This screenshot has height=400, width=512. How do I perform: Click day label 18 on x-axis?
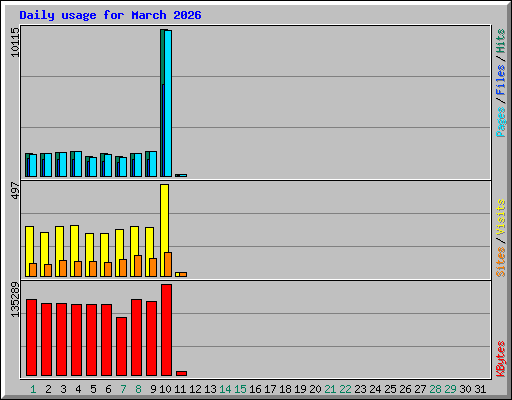[285, 389]
